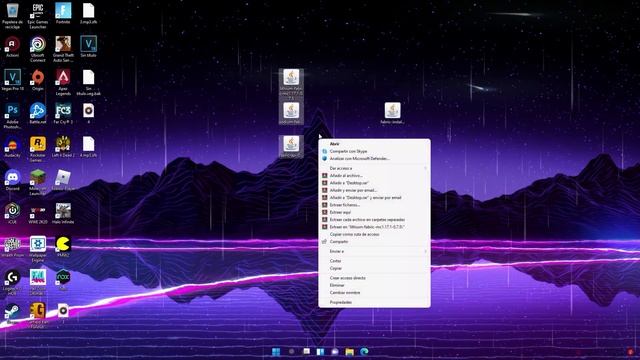
Task: Open File Explorer from the taskbar
Action: click(349, 351)
